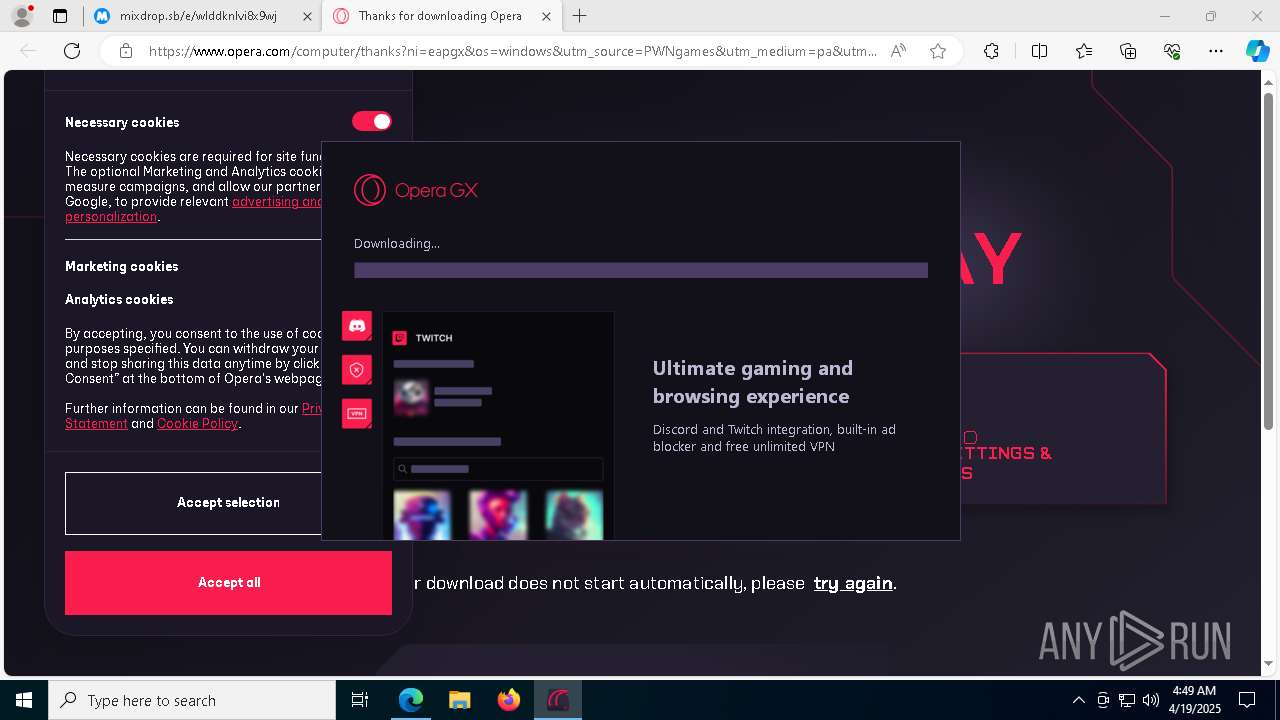This screenshot has width=1280, height=720.
Task: Show hidden system tray icons
Action: (x=1078, y=700)
